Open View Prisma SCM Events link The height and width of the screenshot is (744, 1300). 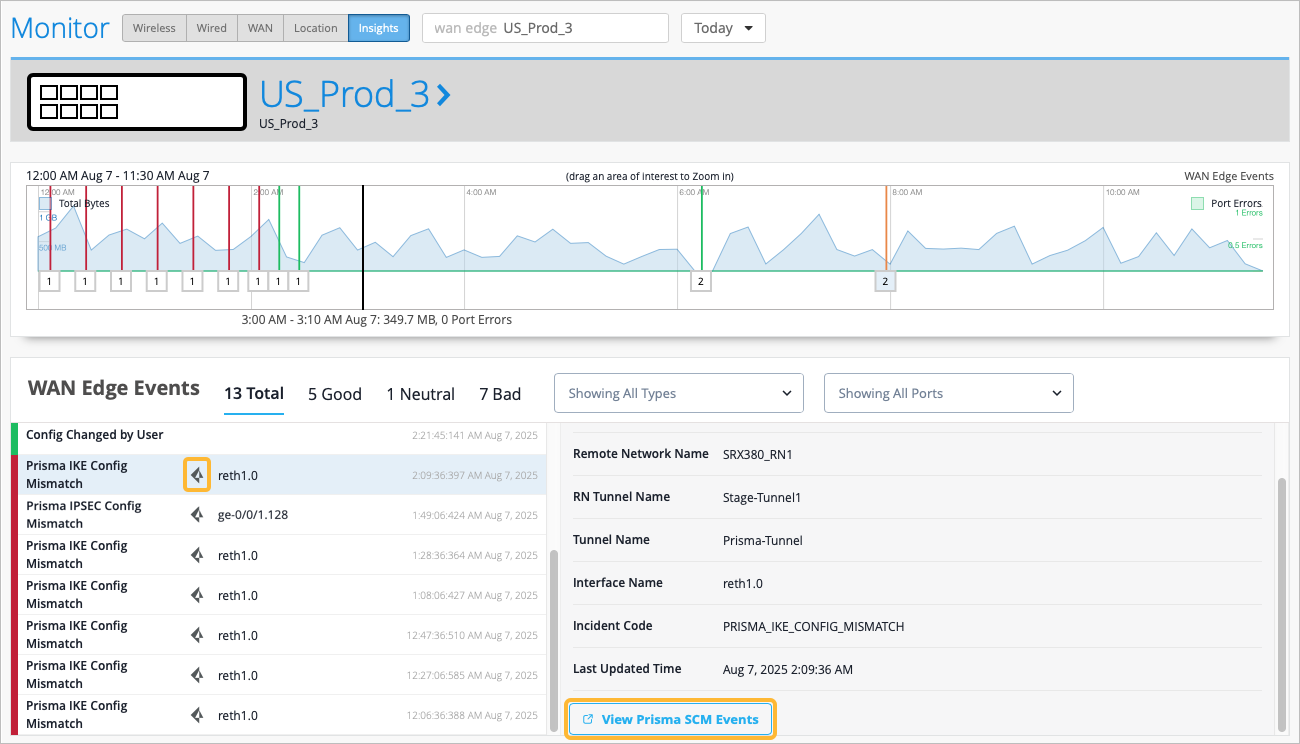pyautogui.click(x=670, y=719)
